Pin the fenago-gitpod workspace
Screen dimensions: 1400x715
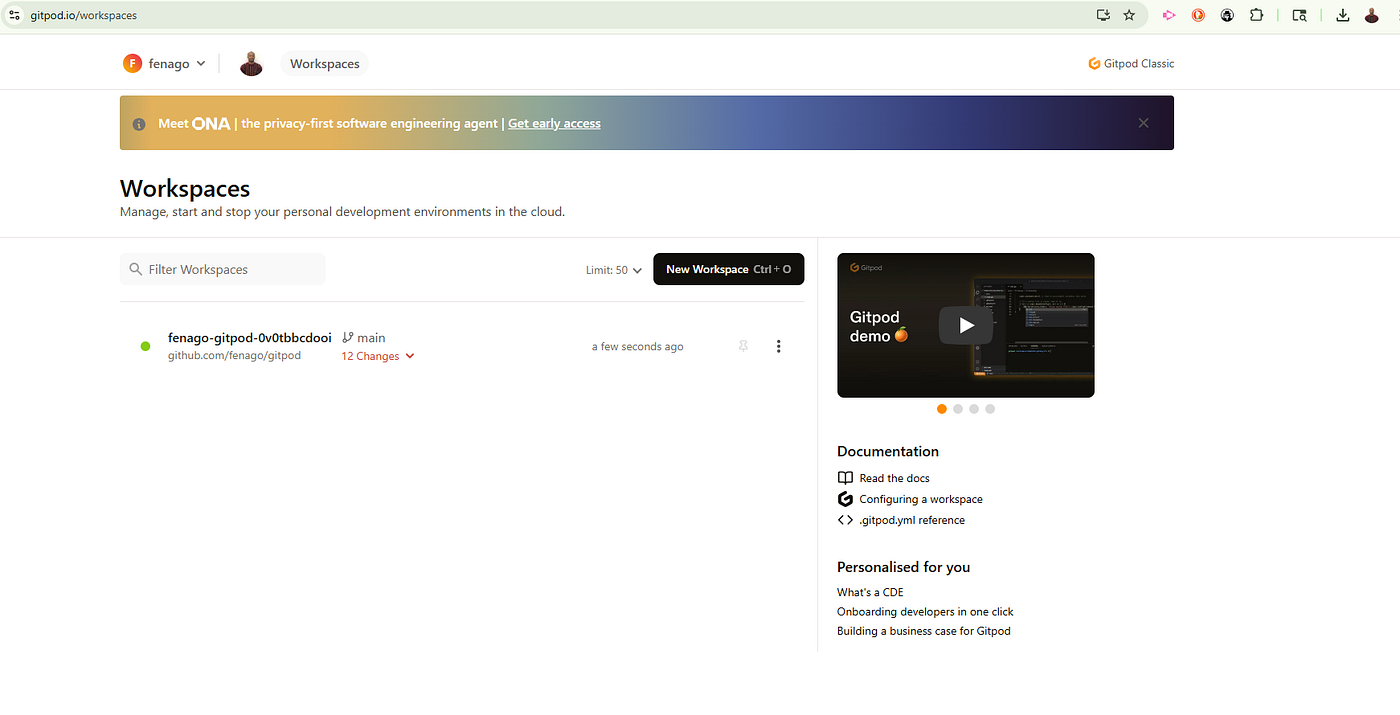(x=743, y=346)
